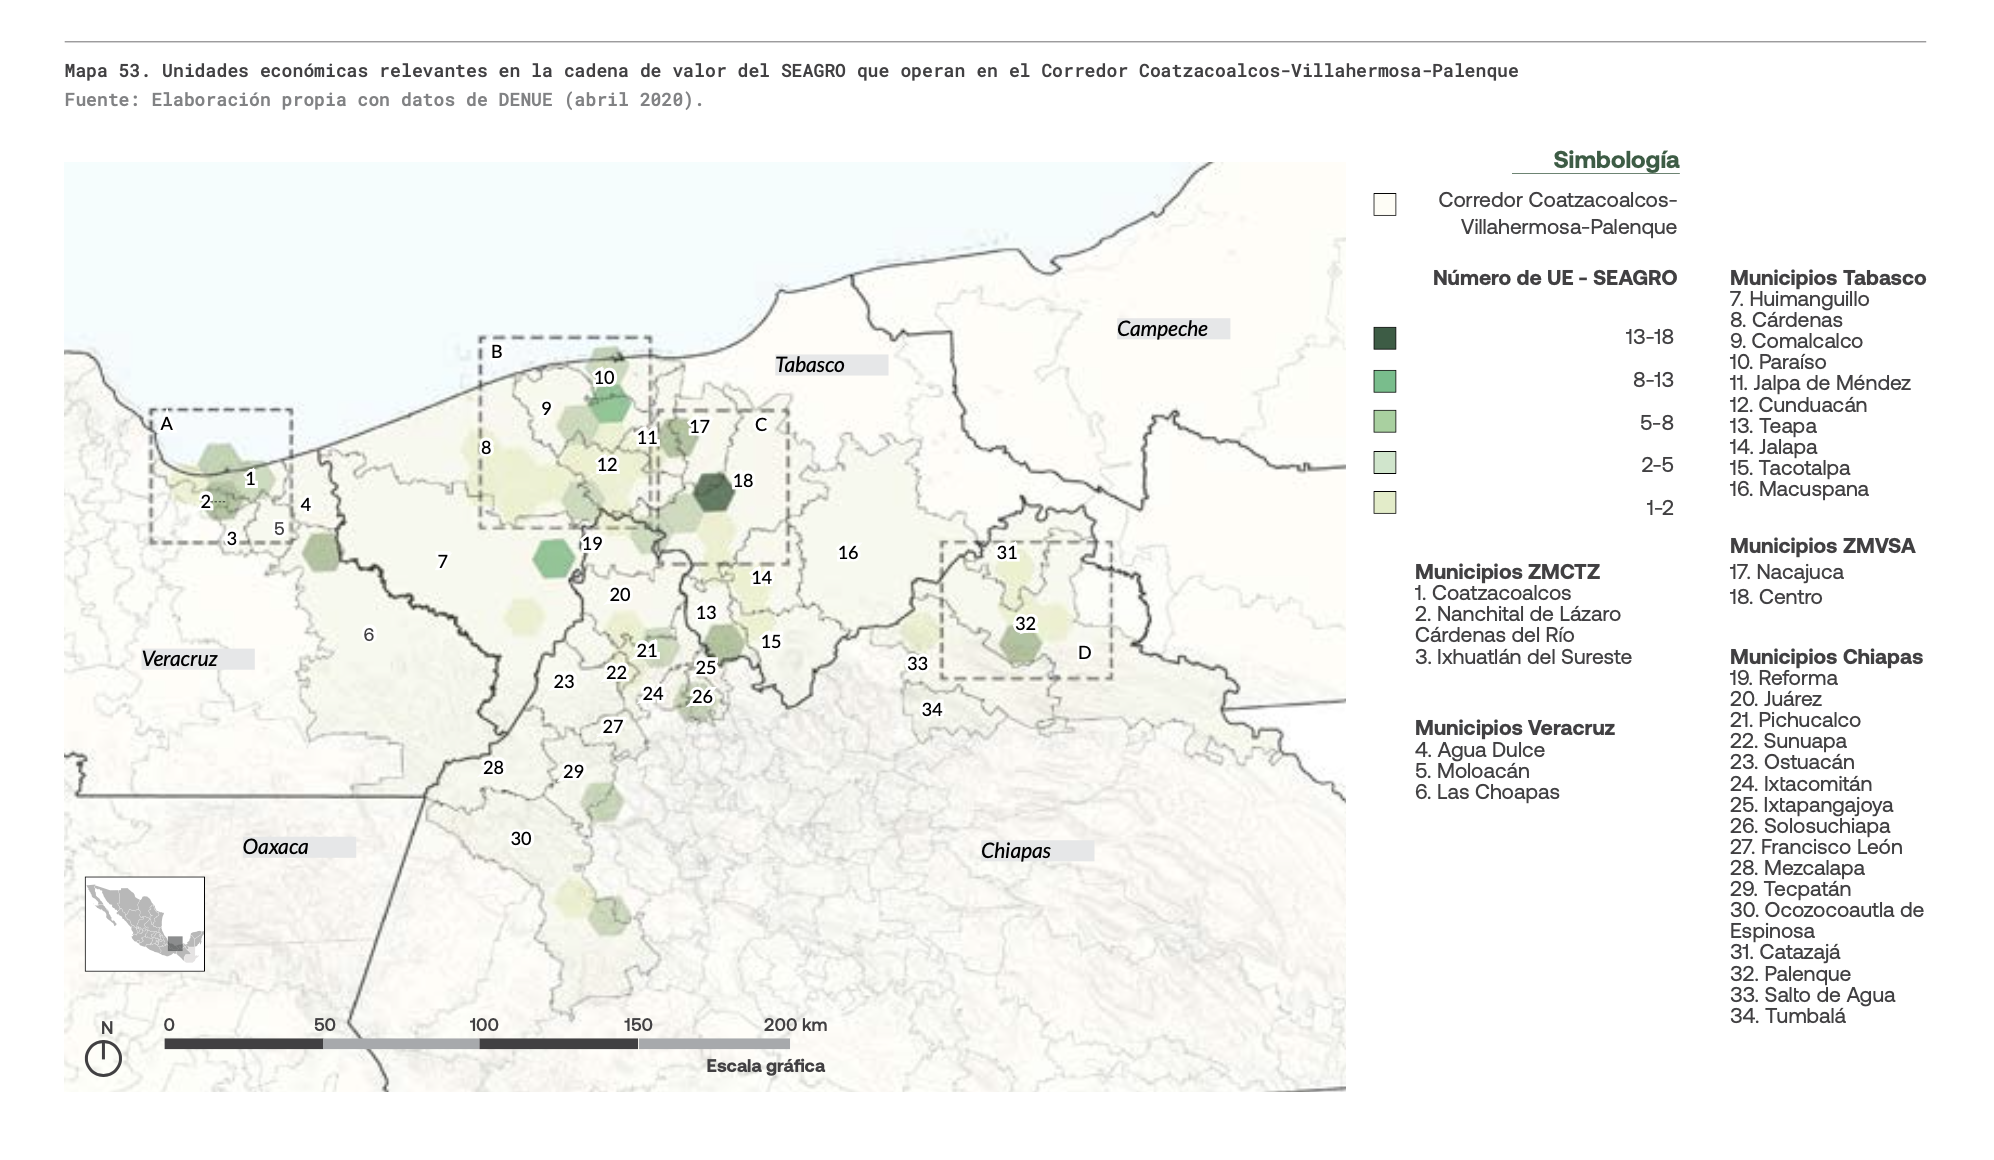Click the '6. Las Choapas' legend entry
This screenshot has width=1994, height=1160.
pyautogui.click(x=1487, y=792)
